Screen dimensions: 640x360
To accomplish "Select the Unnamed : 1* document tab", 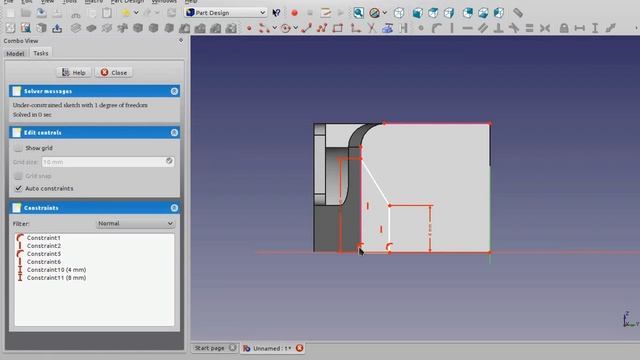I will coord(272,348).
